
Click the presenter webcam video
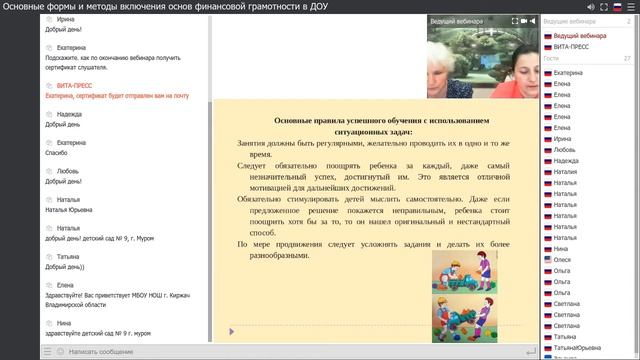click(x=483, y=56)
